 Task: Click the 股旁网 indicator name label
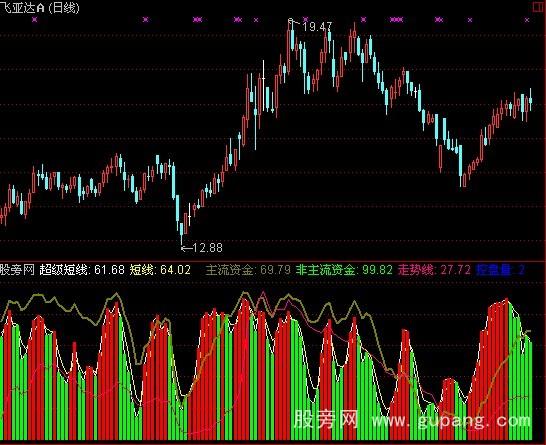point(17,270)
